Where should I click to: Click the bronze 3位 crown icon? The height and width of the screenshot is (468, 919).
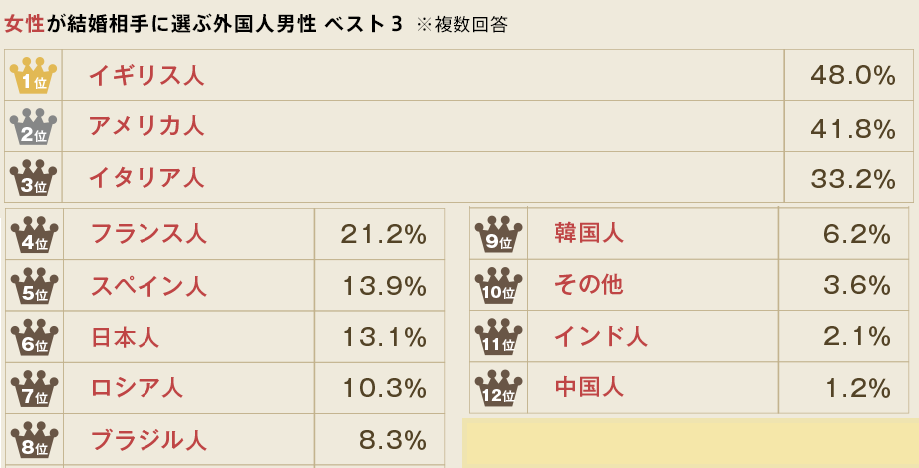point(33,178)
